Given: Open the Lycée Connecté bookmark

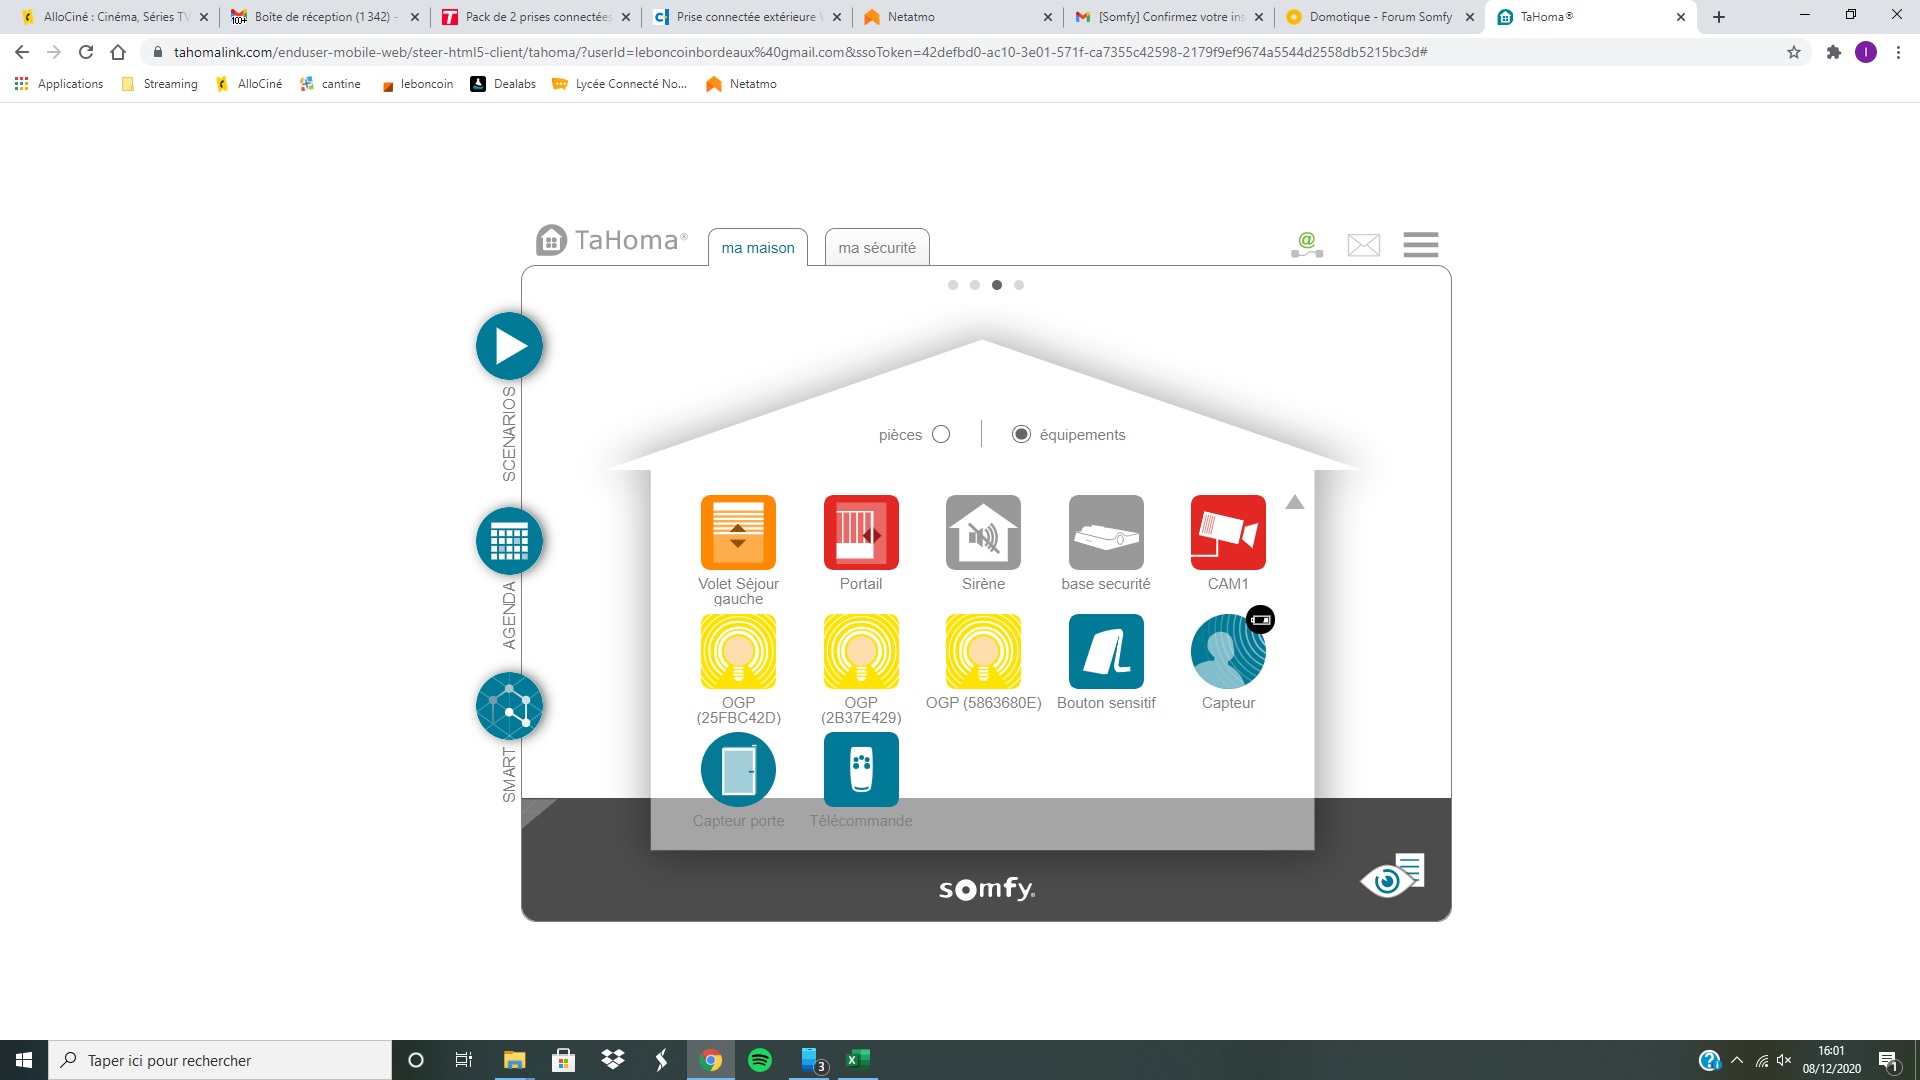Looking at the screenshot, I should [x=619, y=84].
